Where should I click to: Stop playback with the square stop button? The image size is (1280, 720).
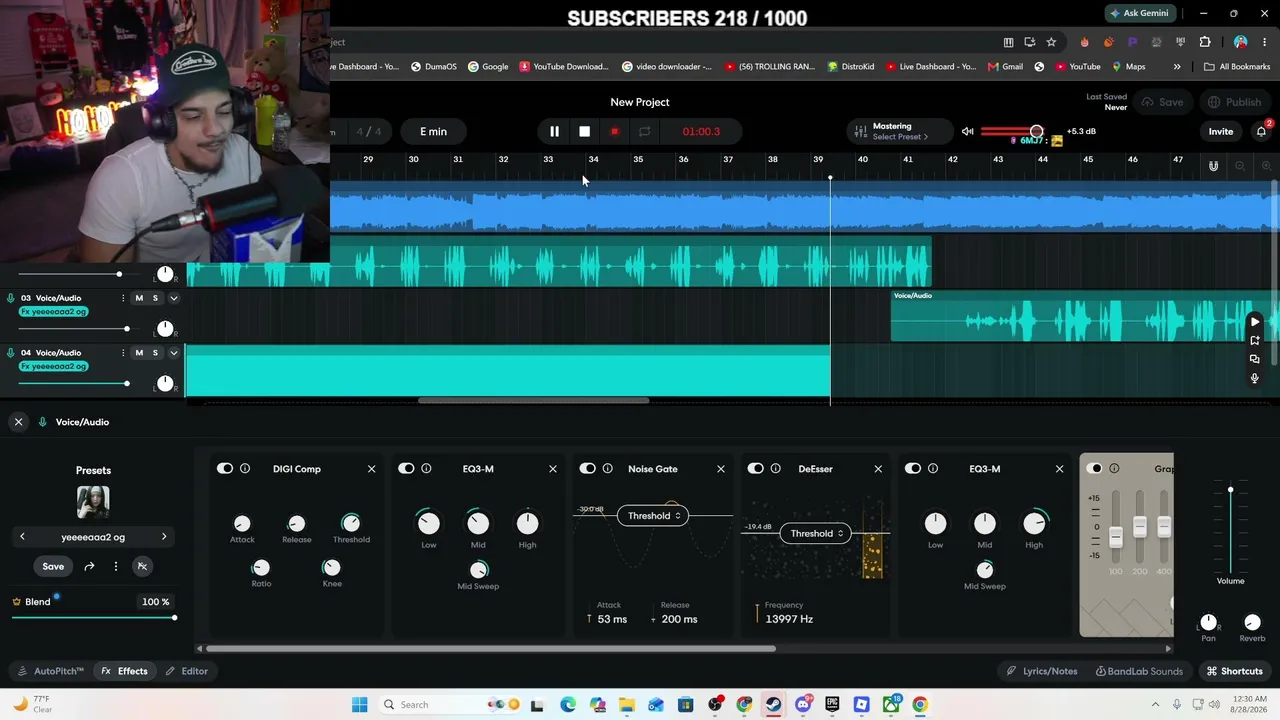[x=584, y=131]
